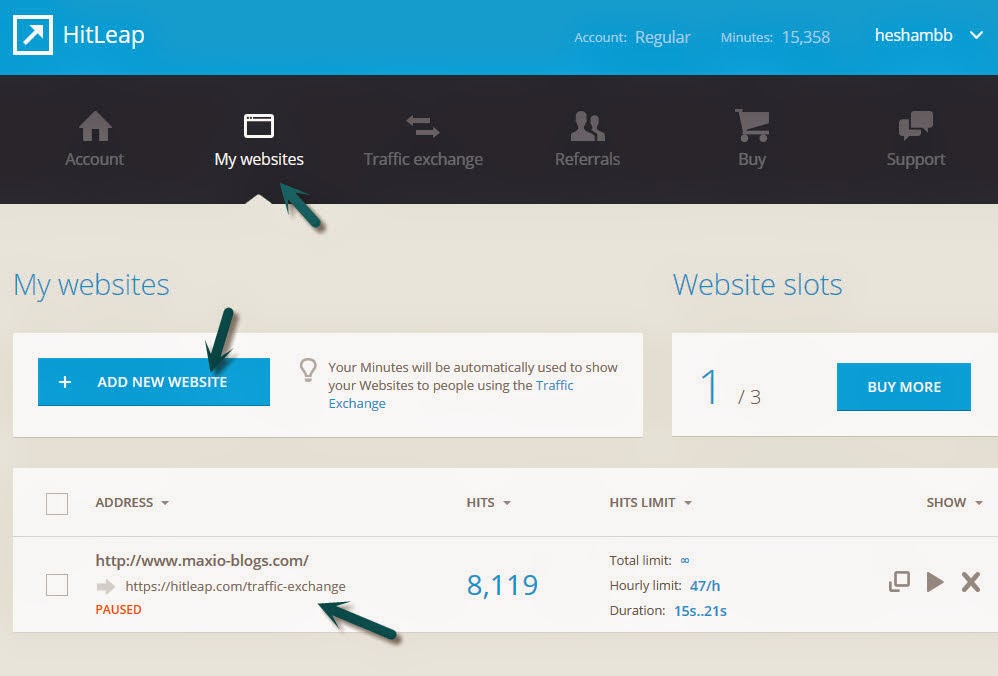Click the HitLeap brand name text
Image resolution: width=998 pixels, height=676 pixels.
pos(103,35)
